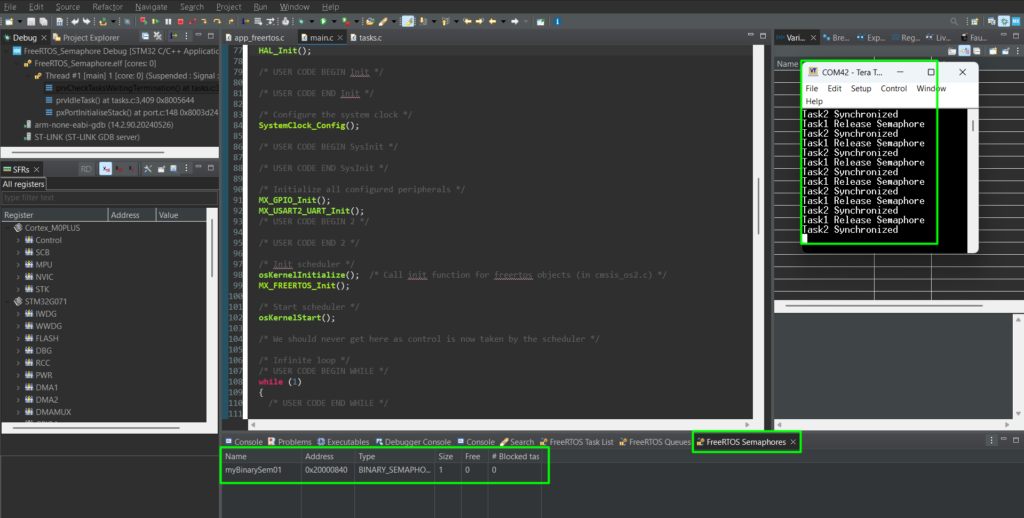The width and height of the screenshot is (1024, 518).
Task: Open the Live Expressions view tab
Action: click(x=936, y=37)
